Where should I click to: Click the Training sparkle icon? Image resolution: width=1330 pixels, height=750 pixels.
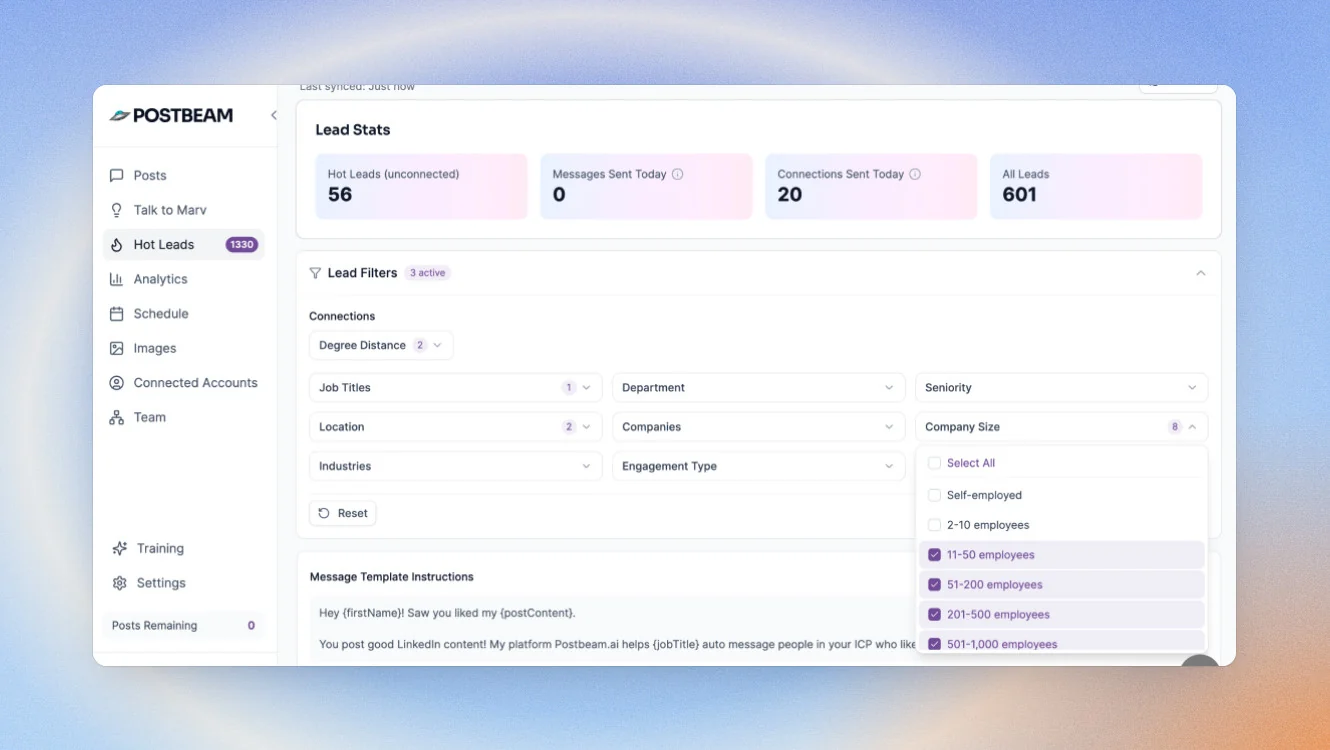point(120,548)
